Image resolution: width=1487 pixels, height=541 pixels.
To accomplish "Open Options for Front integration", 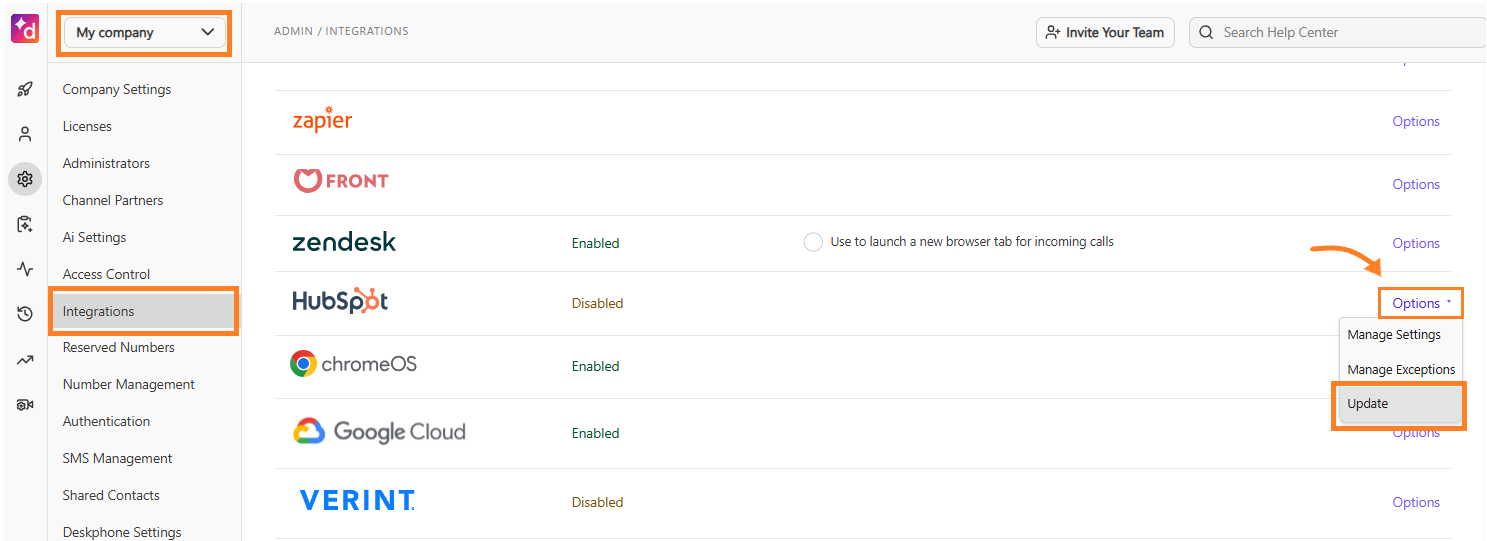I will point(1416,184).
